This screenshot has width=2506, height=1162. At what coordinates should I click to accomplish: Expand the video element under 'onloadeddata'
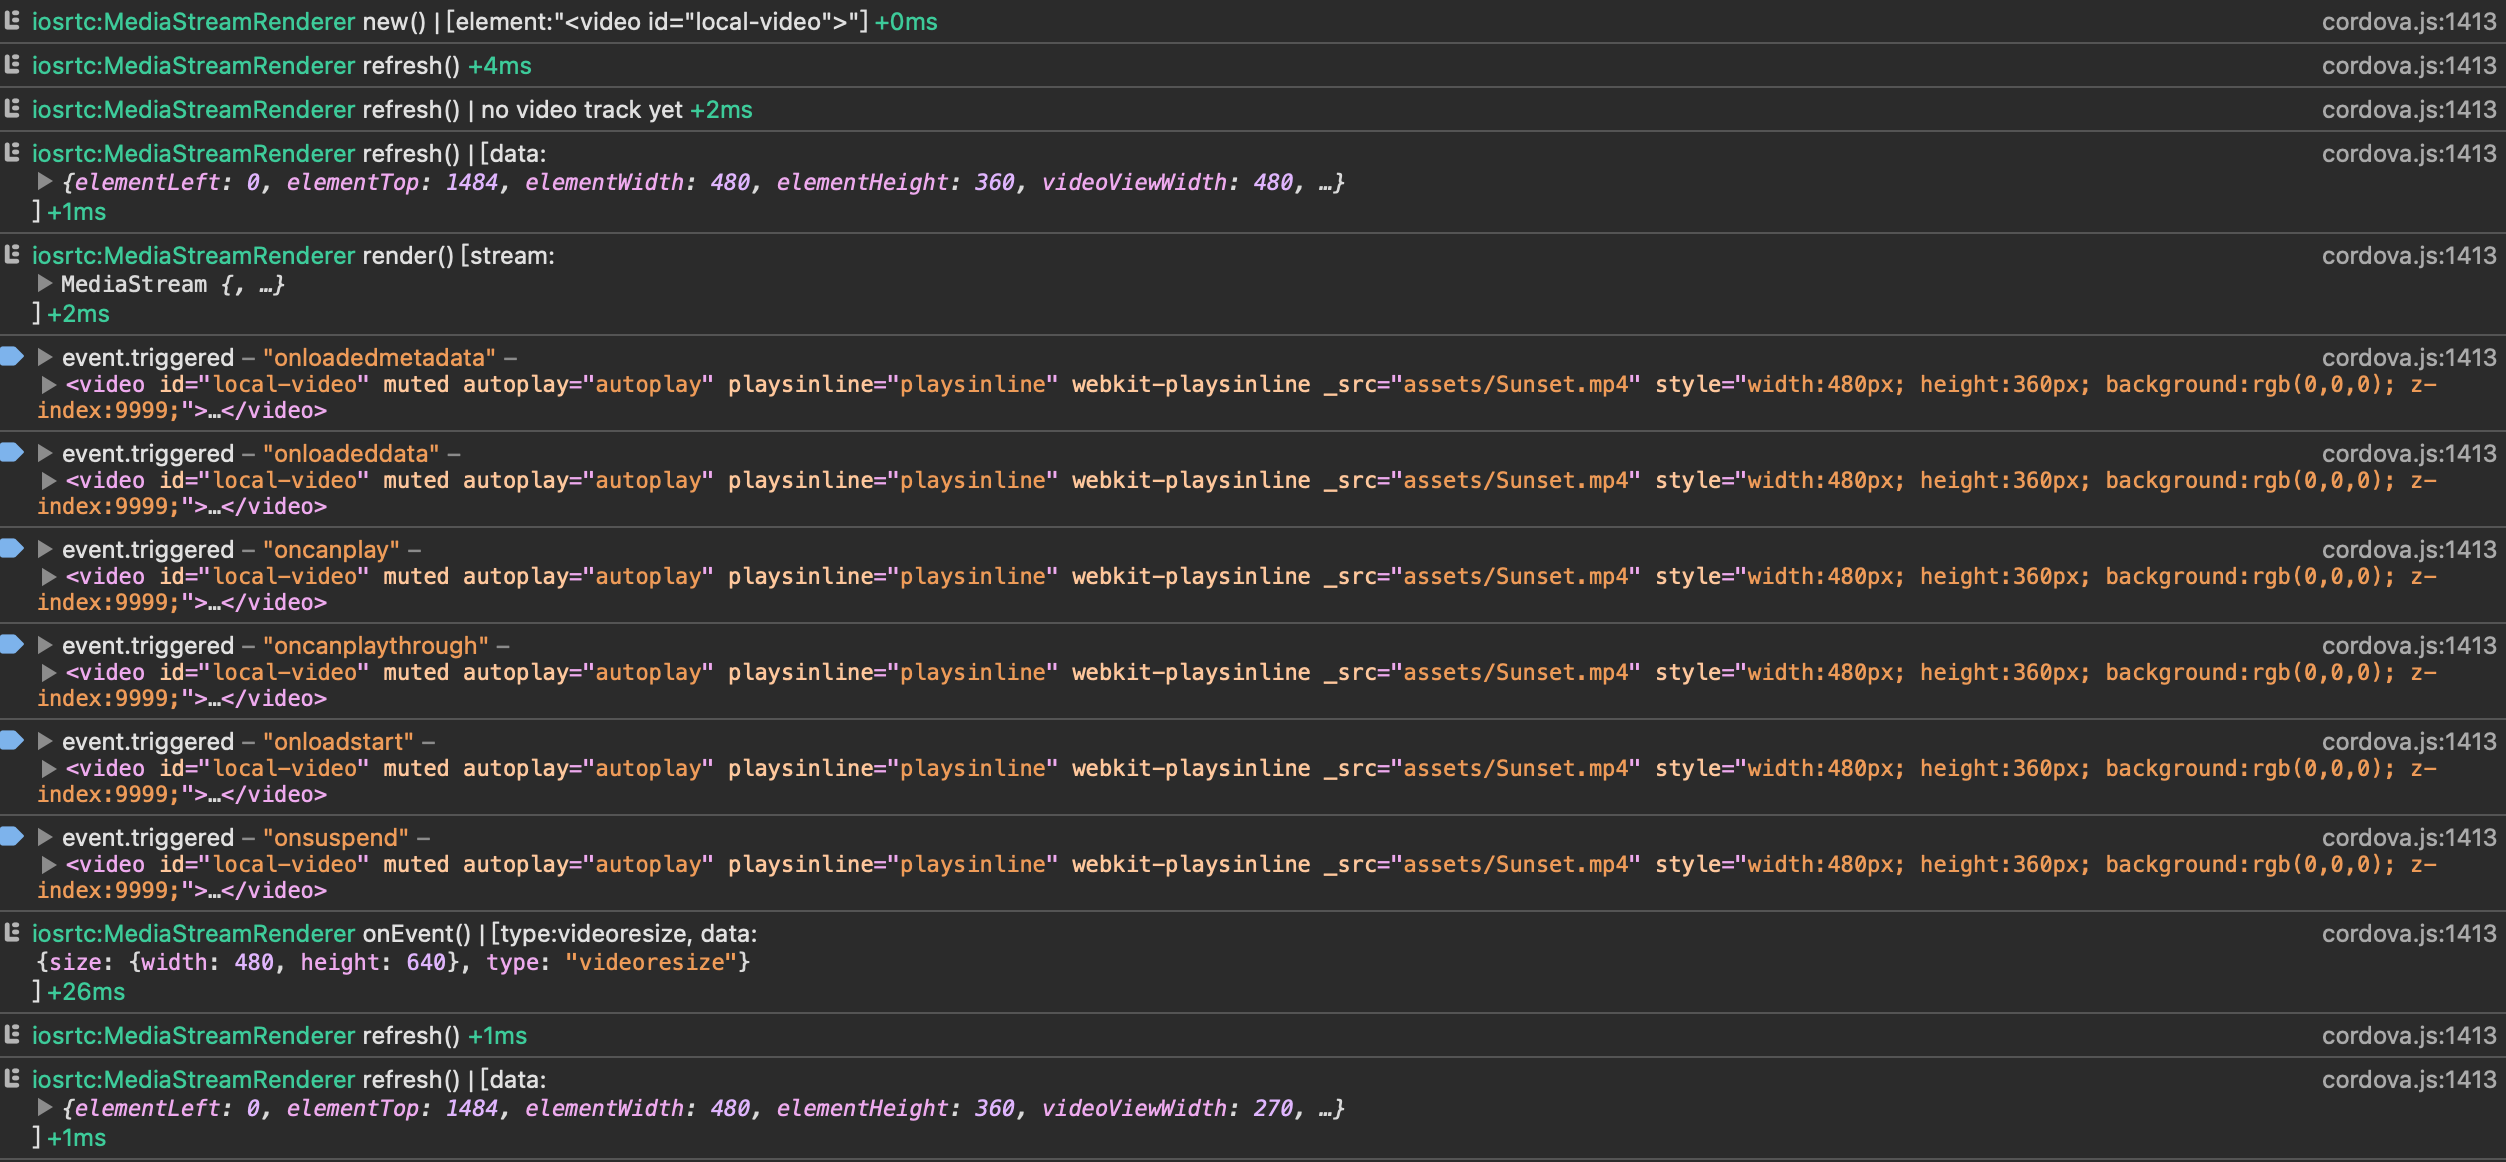[x=49, y=480]
